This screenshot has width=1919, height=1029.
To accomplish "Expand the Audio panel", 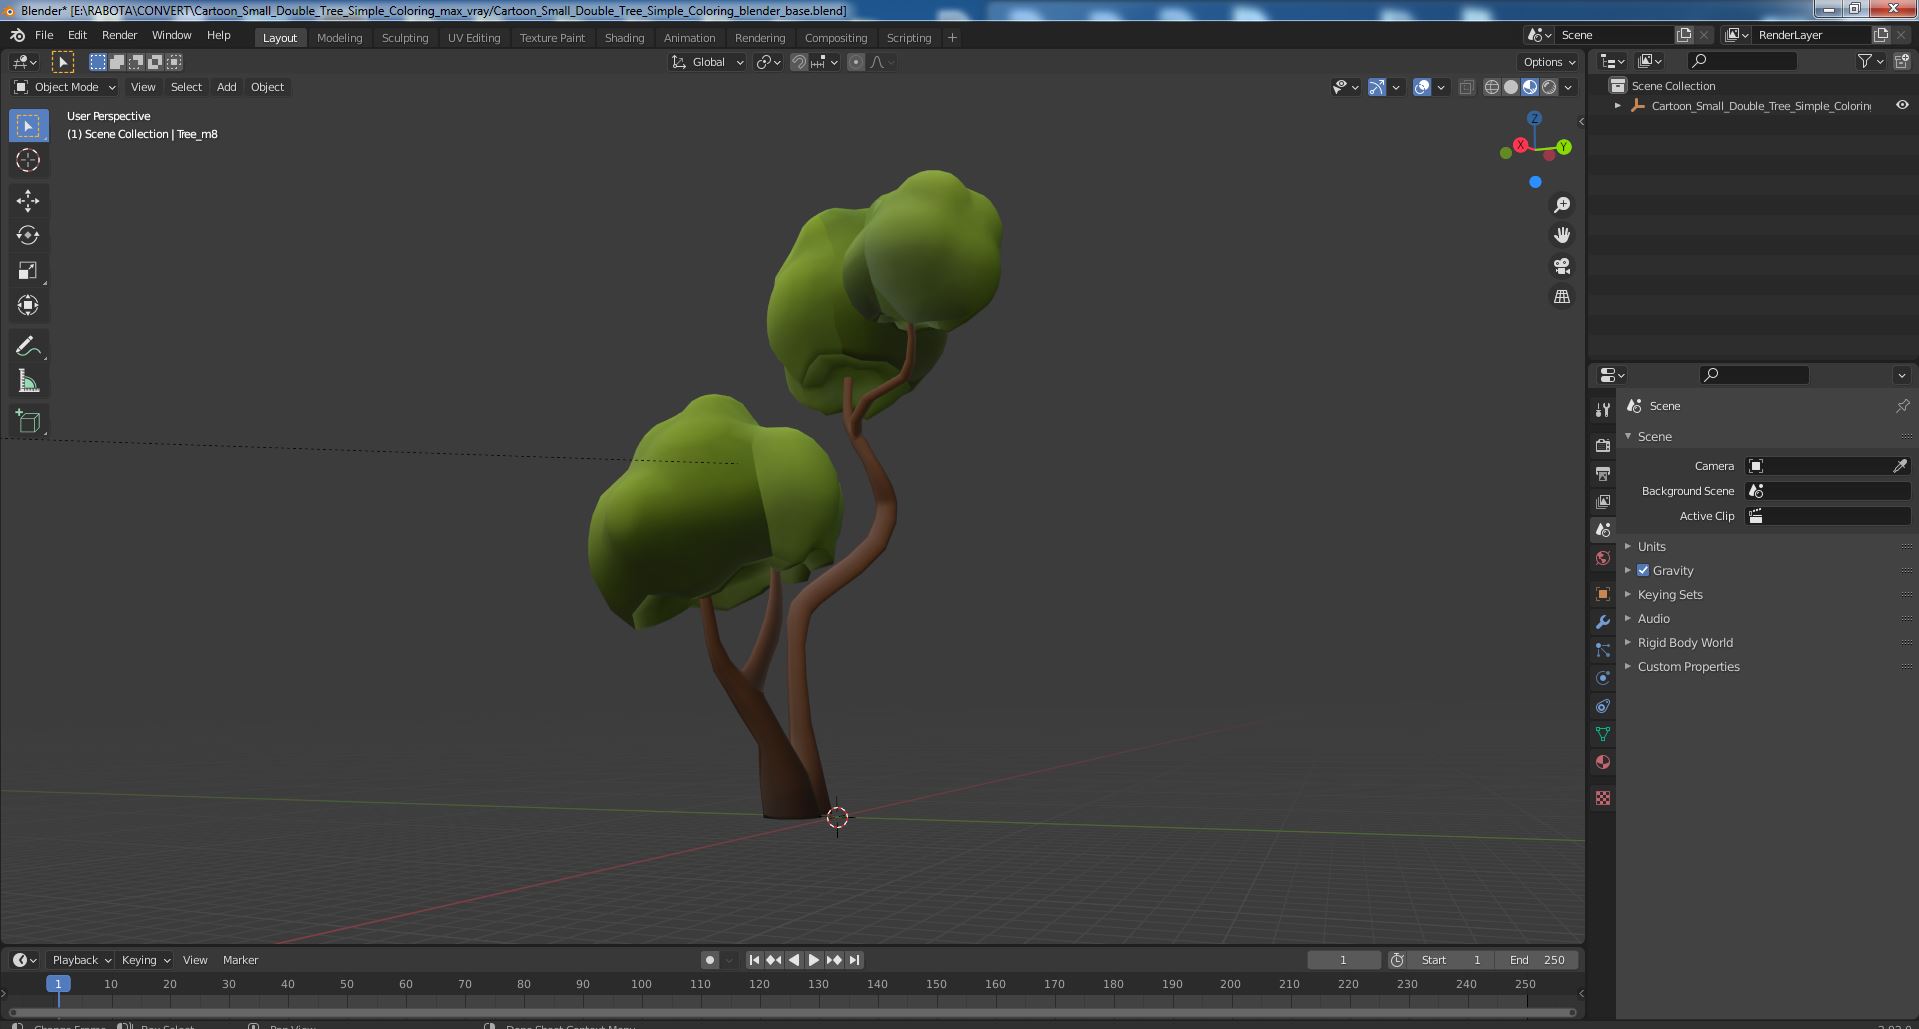I will 1653,618.
